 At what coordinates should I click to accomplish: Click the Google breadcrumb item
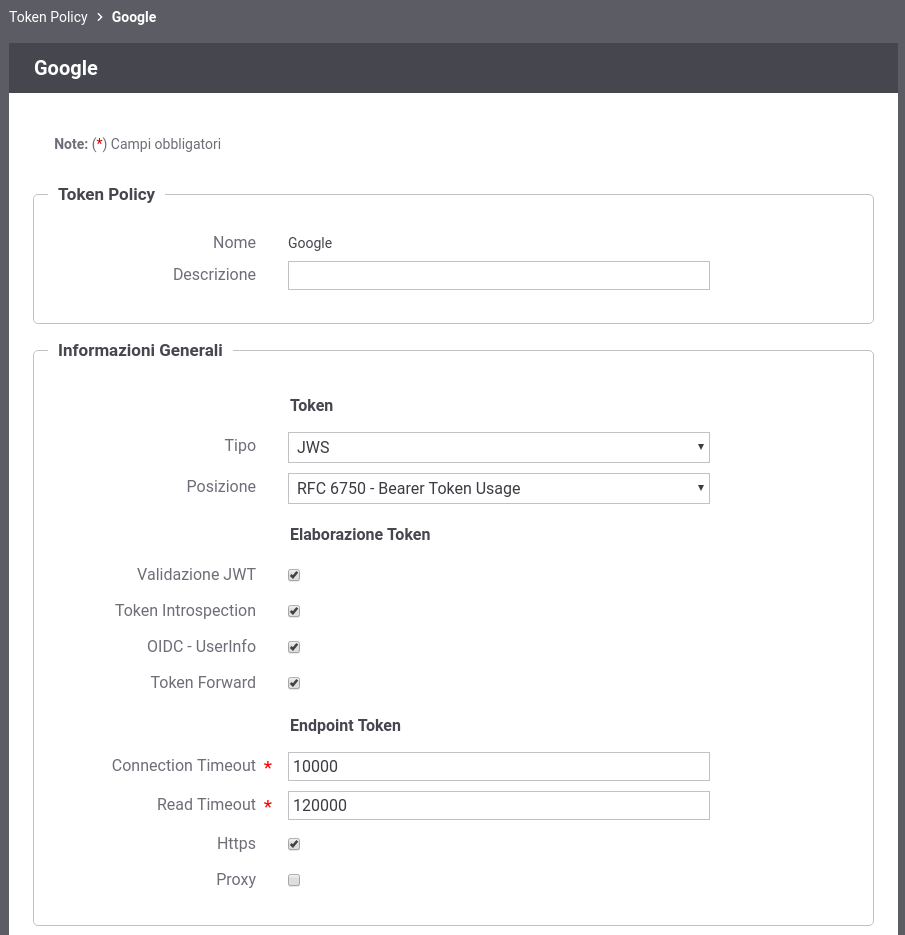[x=134, y=17]
